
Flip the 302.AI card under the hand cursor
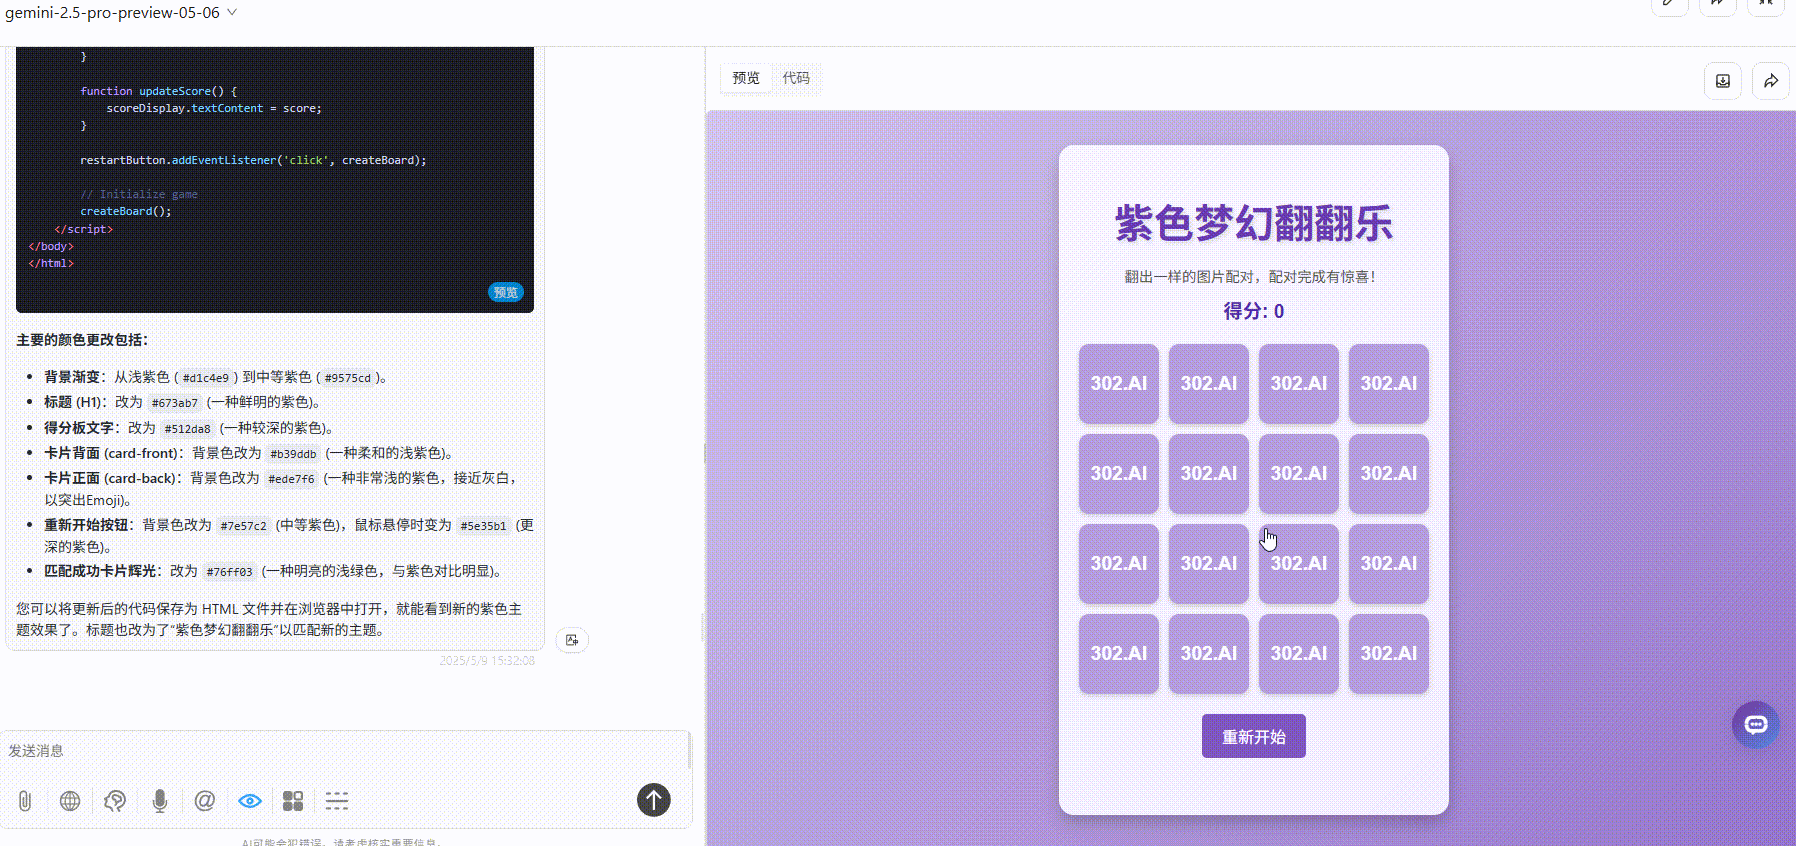tap(1299, 563)
